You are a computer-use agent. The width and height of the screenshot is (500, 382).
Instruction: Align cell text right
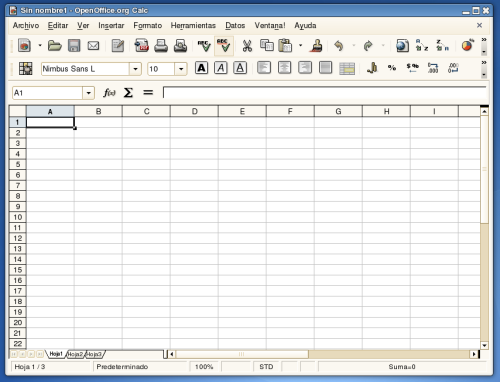coord(305,68)
